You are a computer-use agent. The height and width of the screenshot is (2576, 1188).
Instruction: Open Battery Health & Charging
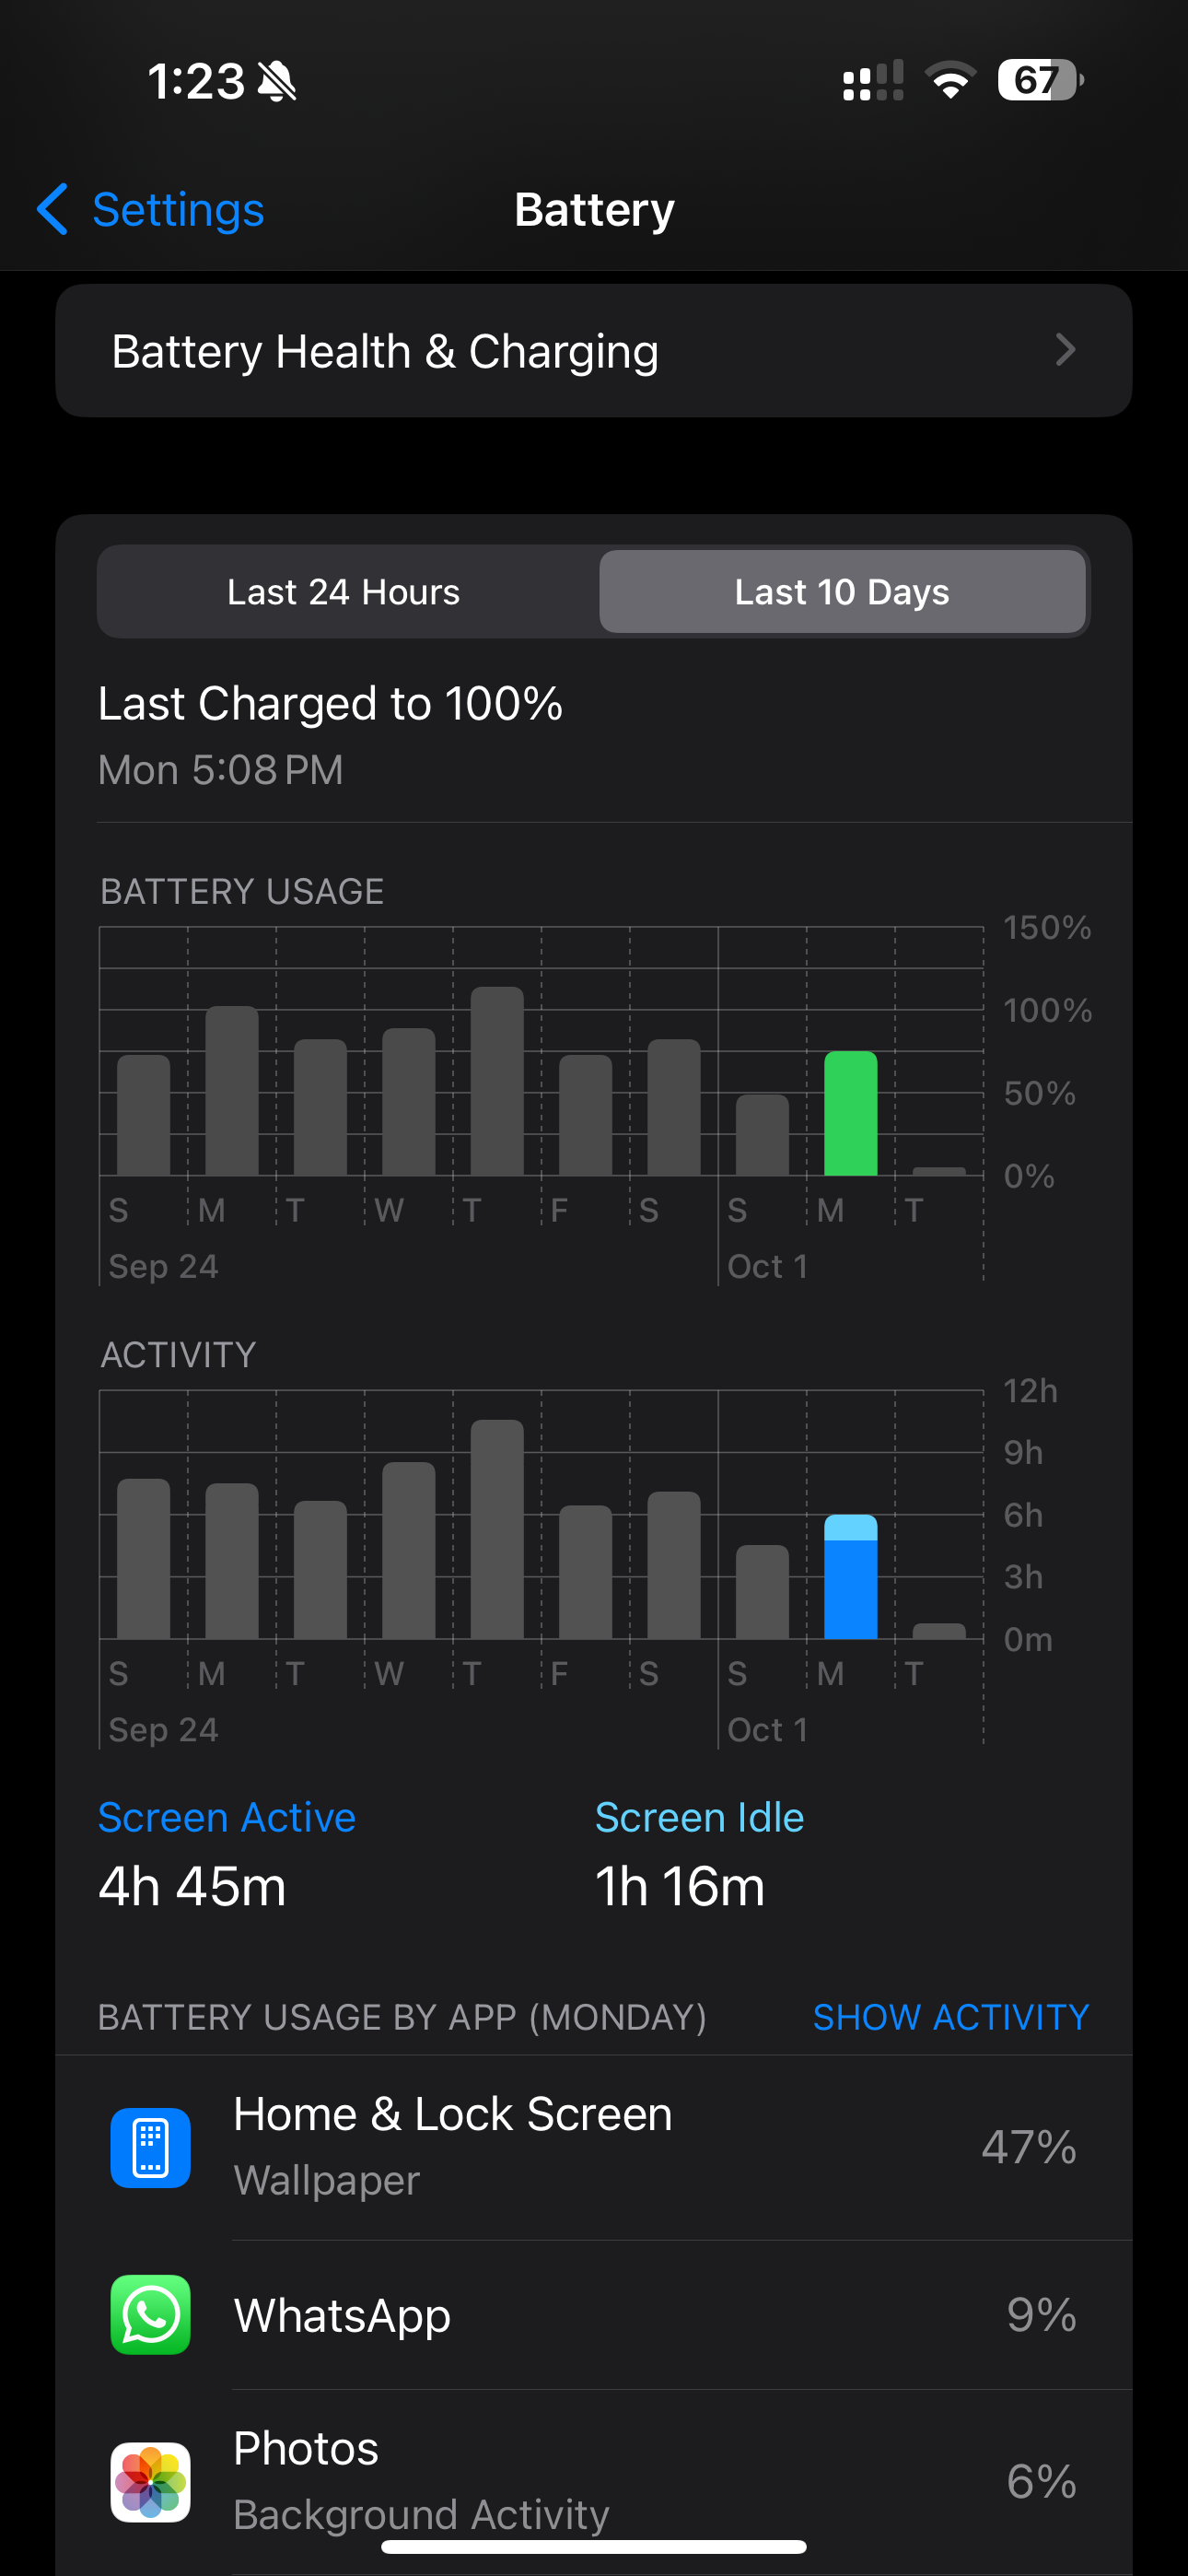coord(594,351)
